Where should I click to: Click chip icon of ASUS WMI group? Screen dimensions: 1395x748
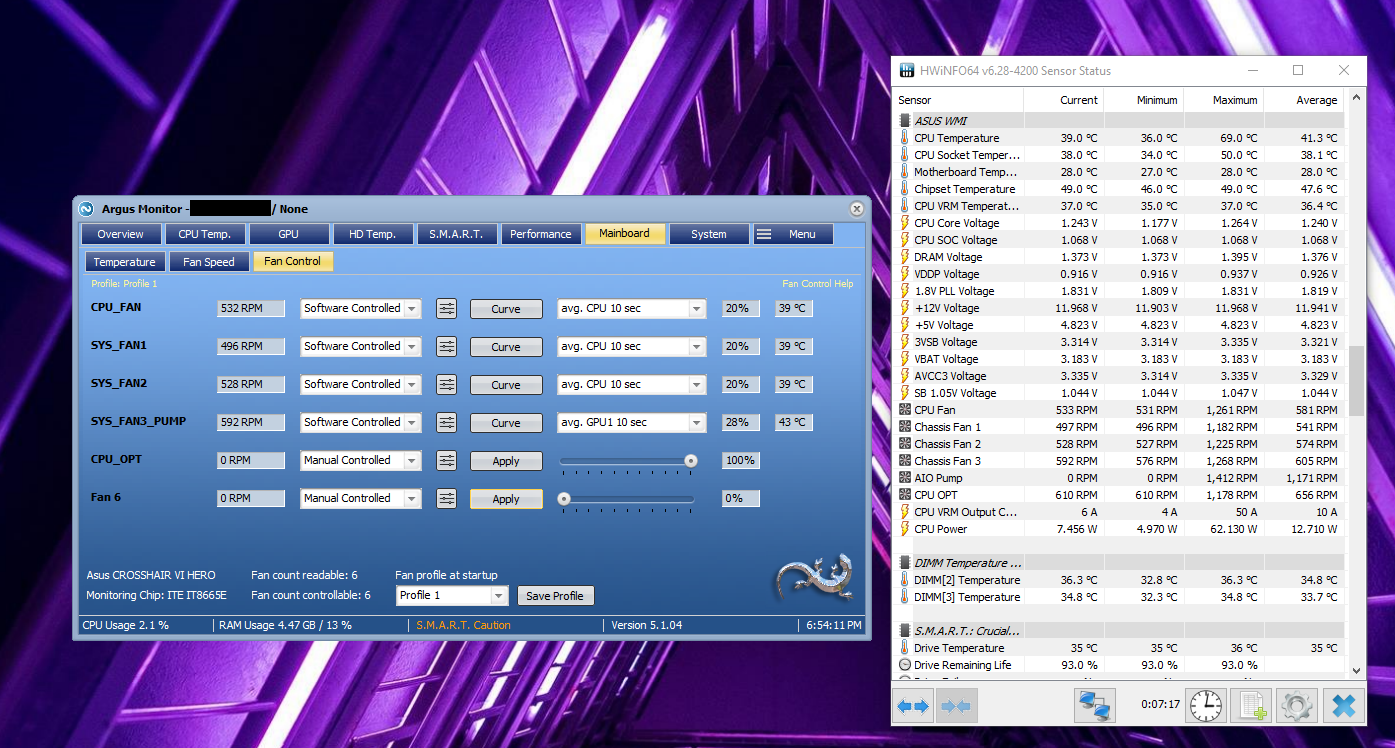905,121
